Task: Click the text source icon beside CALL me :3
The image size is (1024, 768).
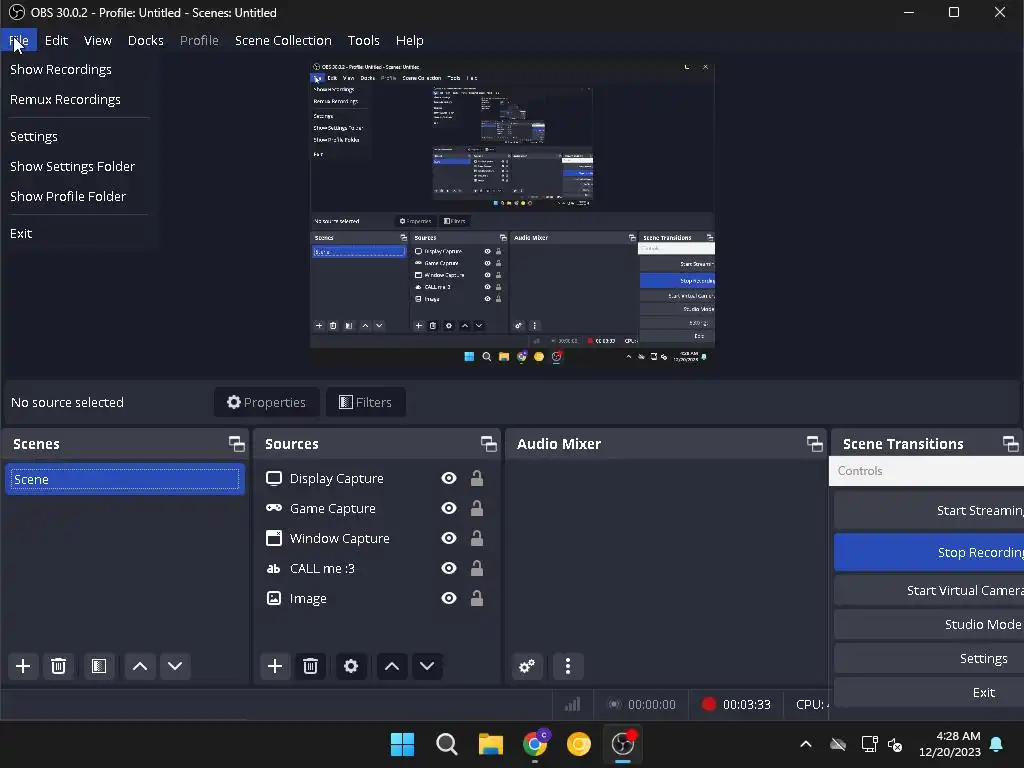Action: (x=274, y=569)
